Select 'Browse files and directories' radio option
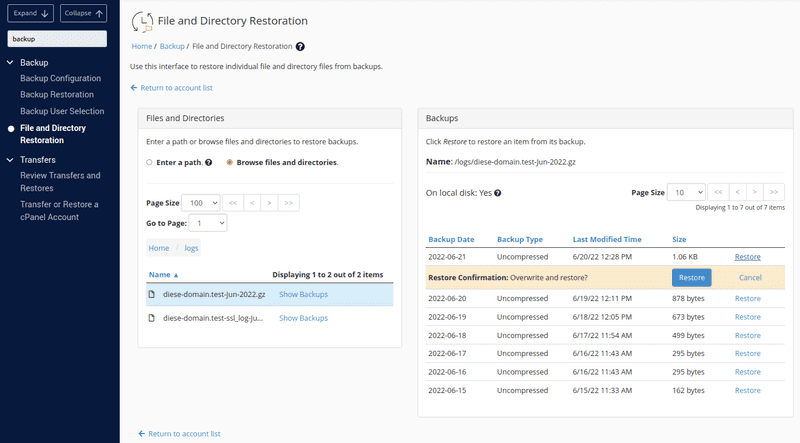 (230, 162)
